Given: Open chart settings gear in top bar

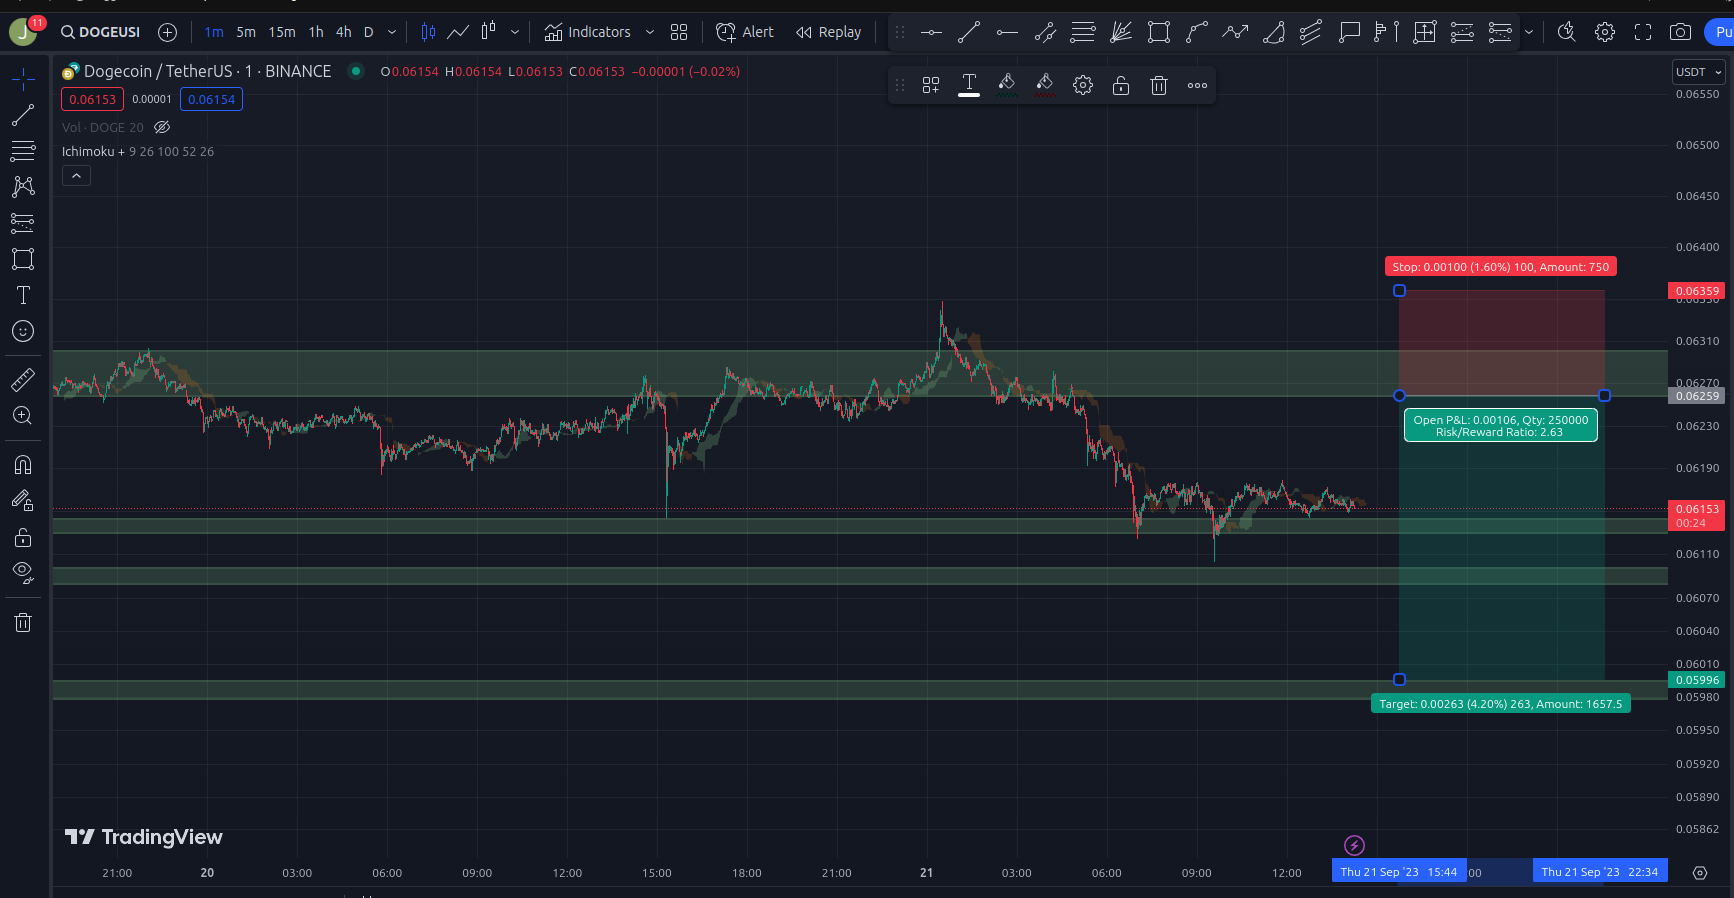Looking at the screenshot, I should tap(1605, 32).
